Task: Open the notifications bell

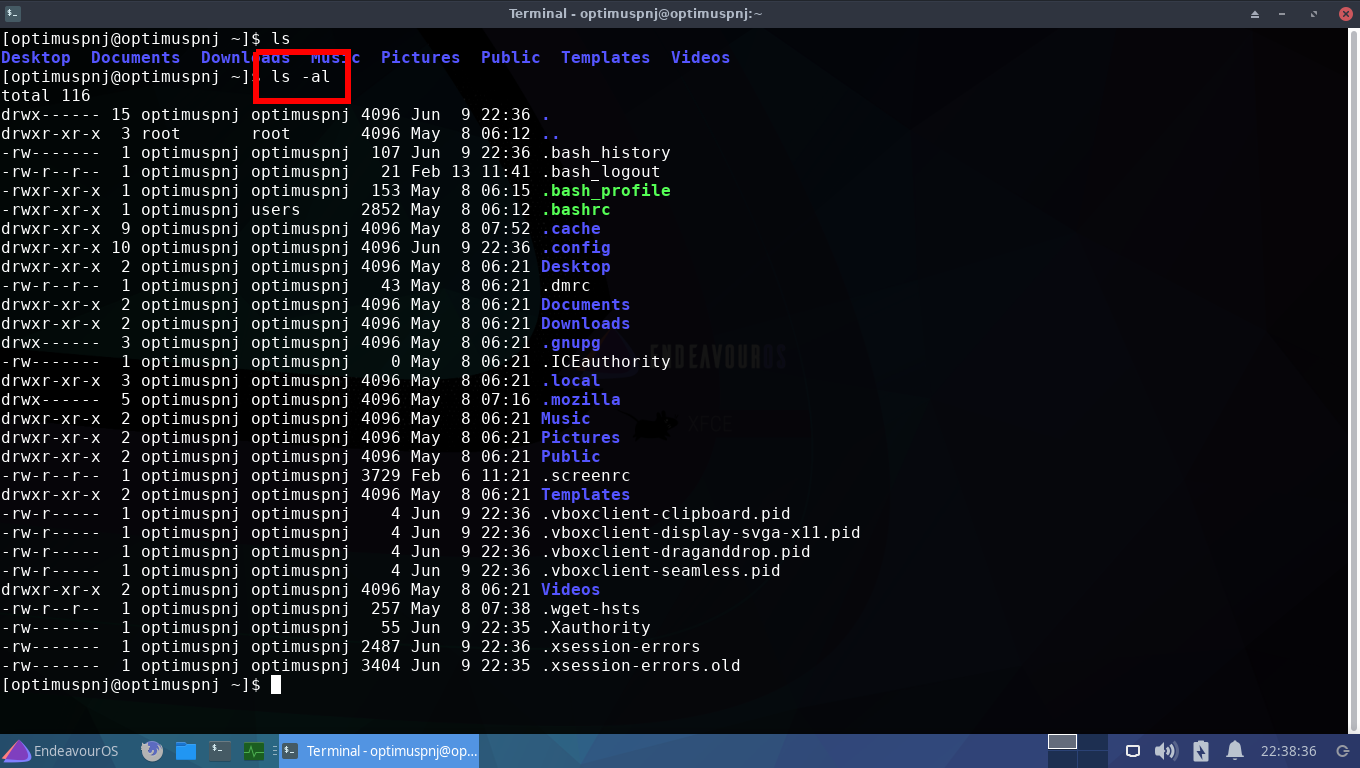Action: tap(1235, 751)
